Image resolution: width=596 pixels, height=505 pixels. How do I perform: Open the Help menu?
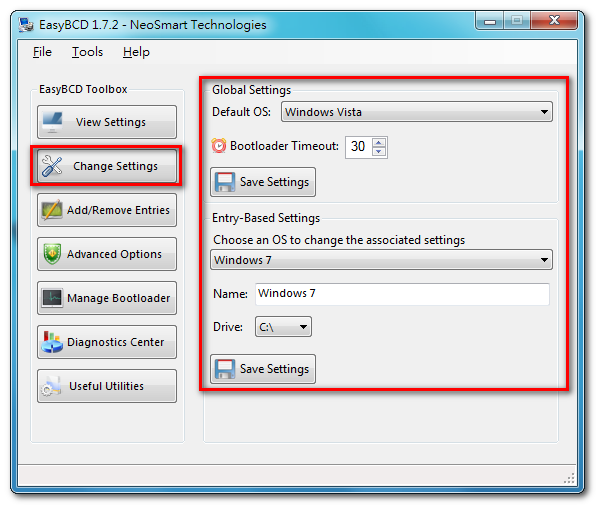136,52
